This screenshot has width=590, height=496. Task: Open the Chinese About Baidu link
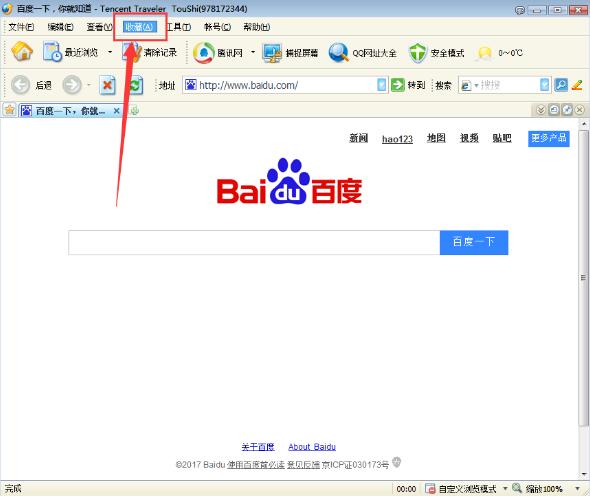coord(258,447)
